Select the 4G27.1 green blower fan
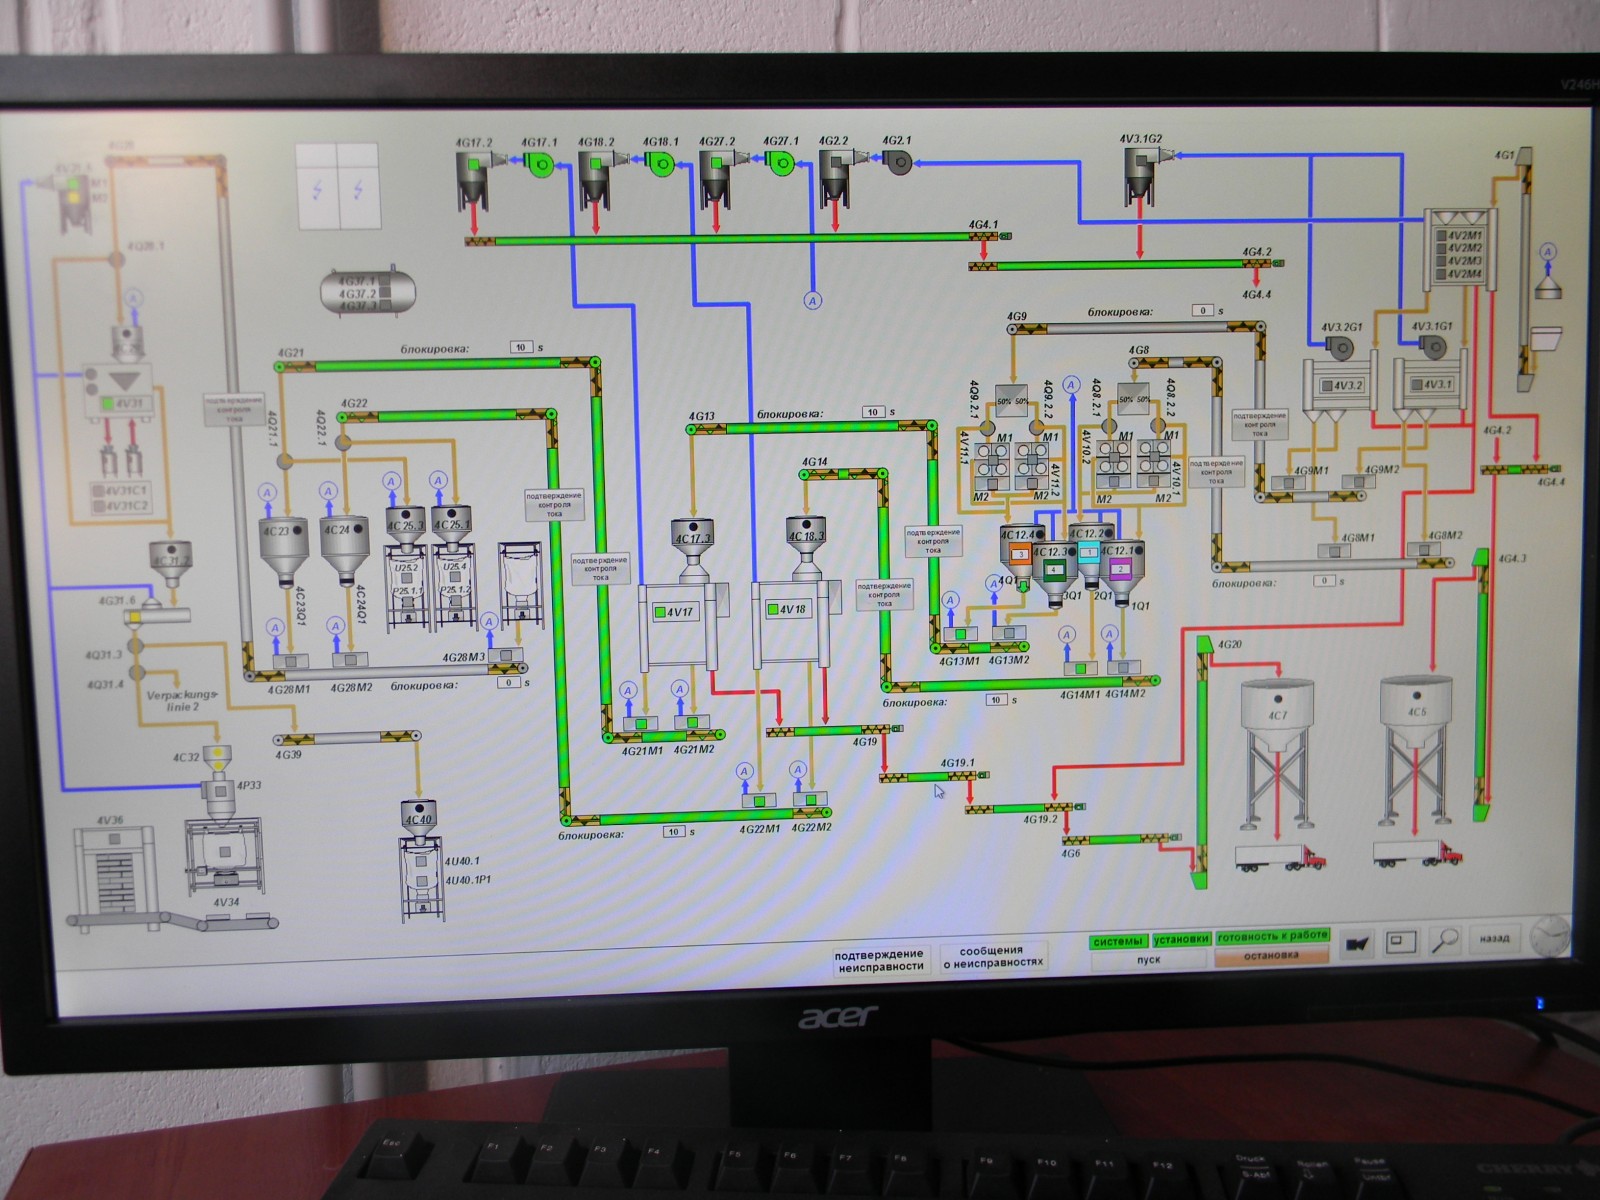The width and height of the screenshot is (1600, 1200). (781, 163)
